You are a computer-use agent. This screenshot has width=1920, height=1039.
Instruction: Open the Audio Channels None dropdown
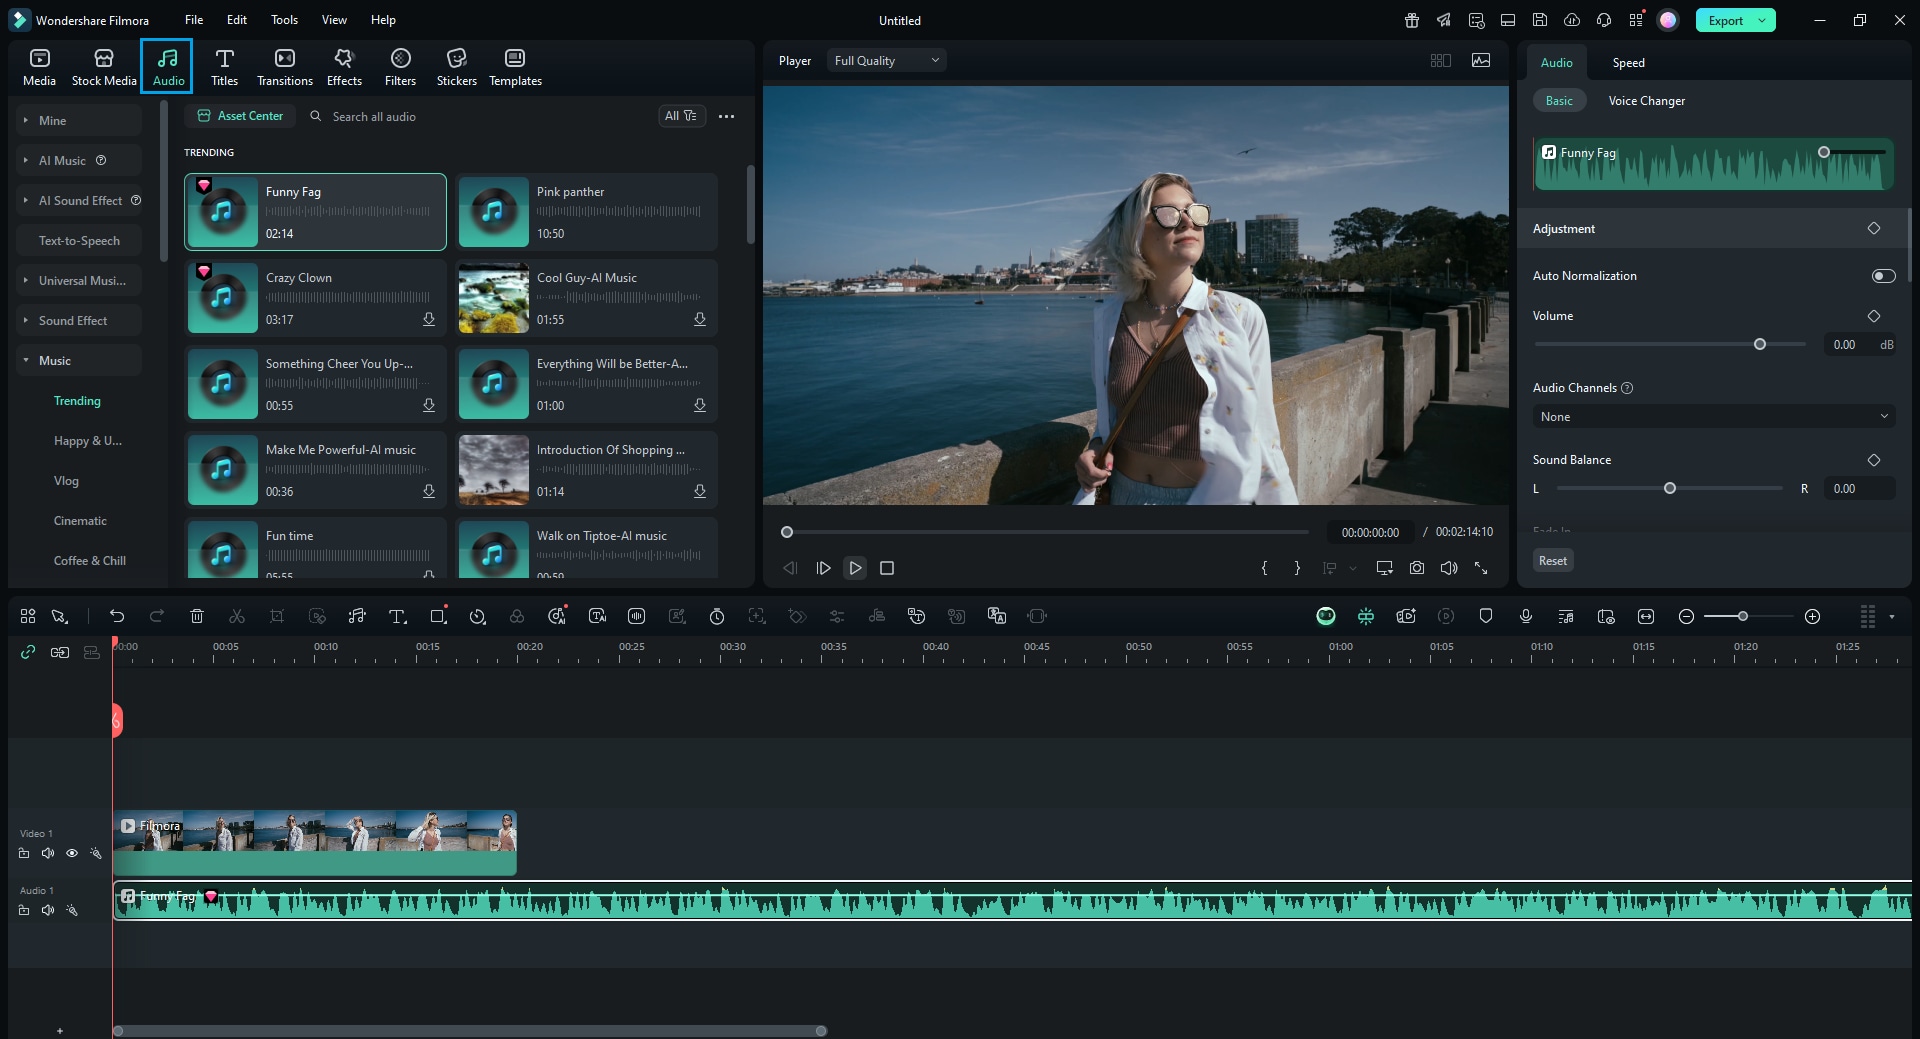click(1714, 416)
